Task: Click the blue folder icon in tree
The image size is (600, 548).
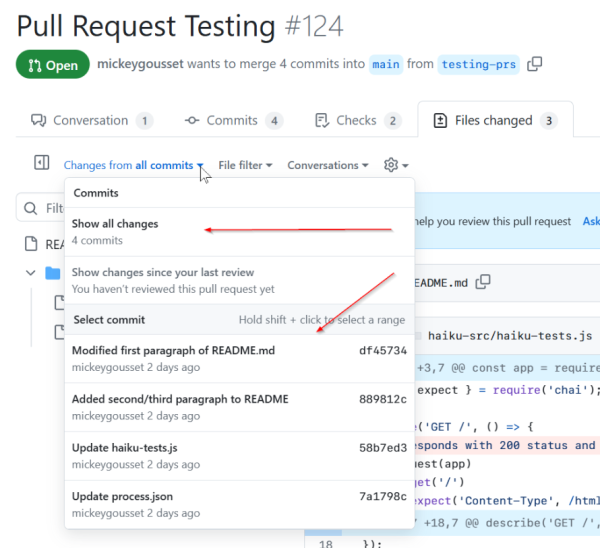Action: click(53, 273)
